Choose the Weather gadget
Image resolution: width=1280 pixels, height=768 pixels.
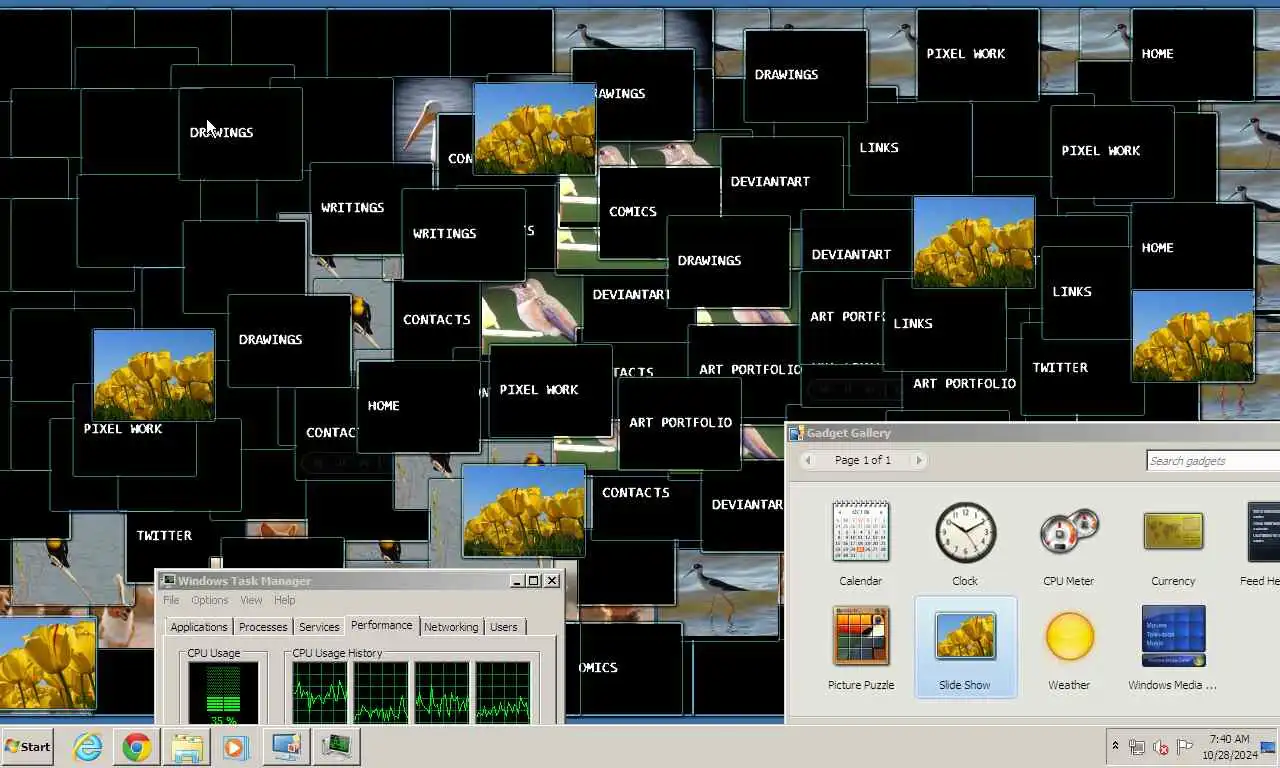click(x=1069, y=647)
